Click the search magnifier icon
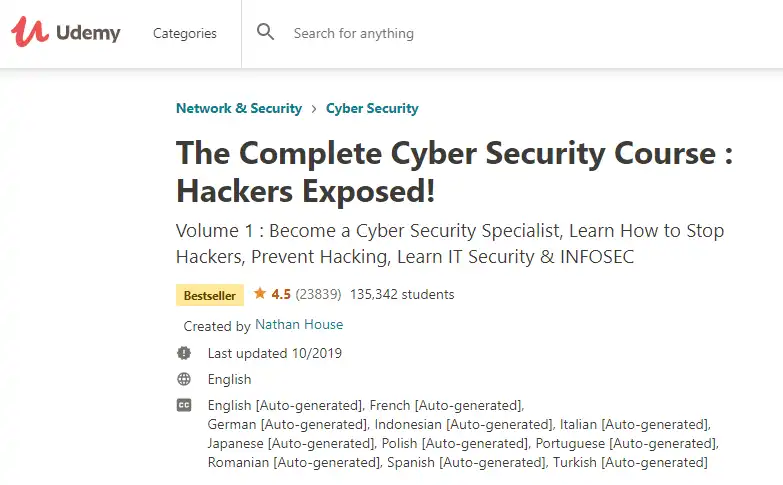The image size is (783, 485). point(265,33)
